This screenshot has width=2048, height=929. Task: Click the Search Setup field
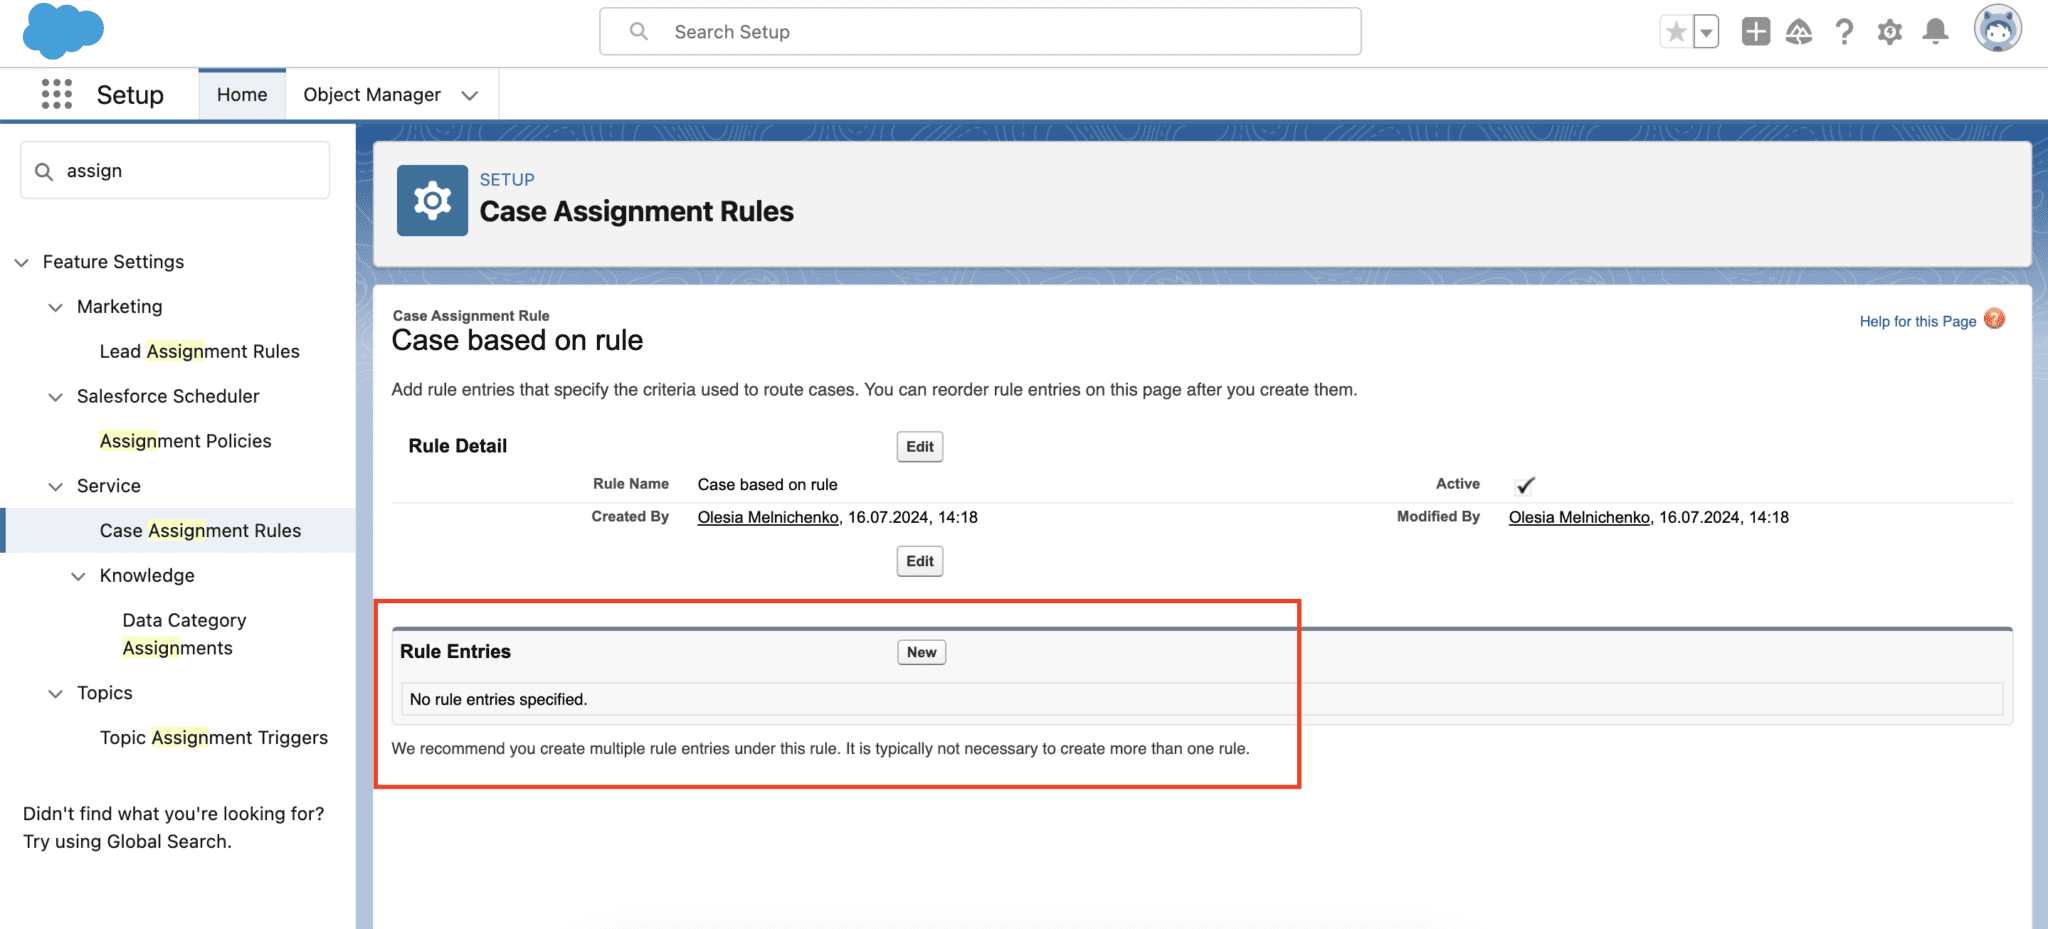pos(980,32)
